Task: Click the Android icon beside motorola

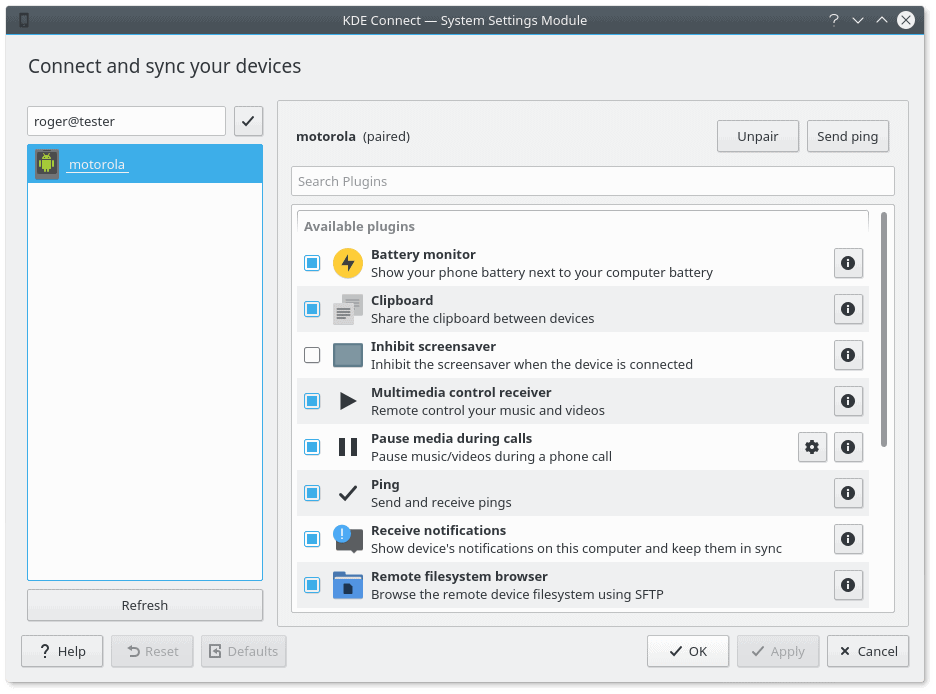Action: [x=47, y=164]
